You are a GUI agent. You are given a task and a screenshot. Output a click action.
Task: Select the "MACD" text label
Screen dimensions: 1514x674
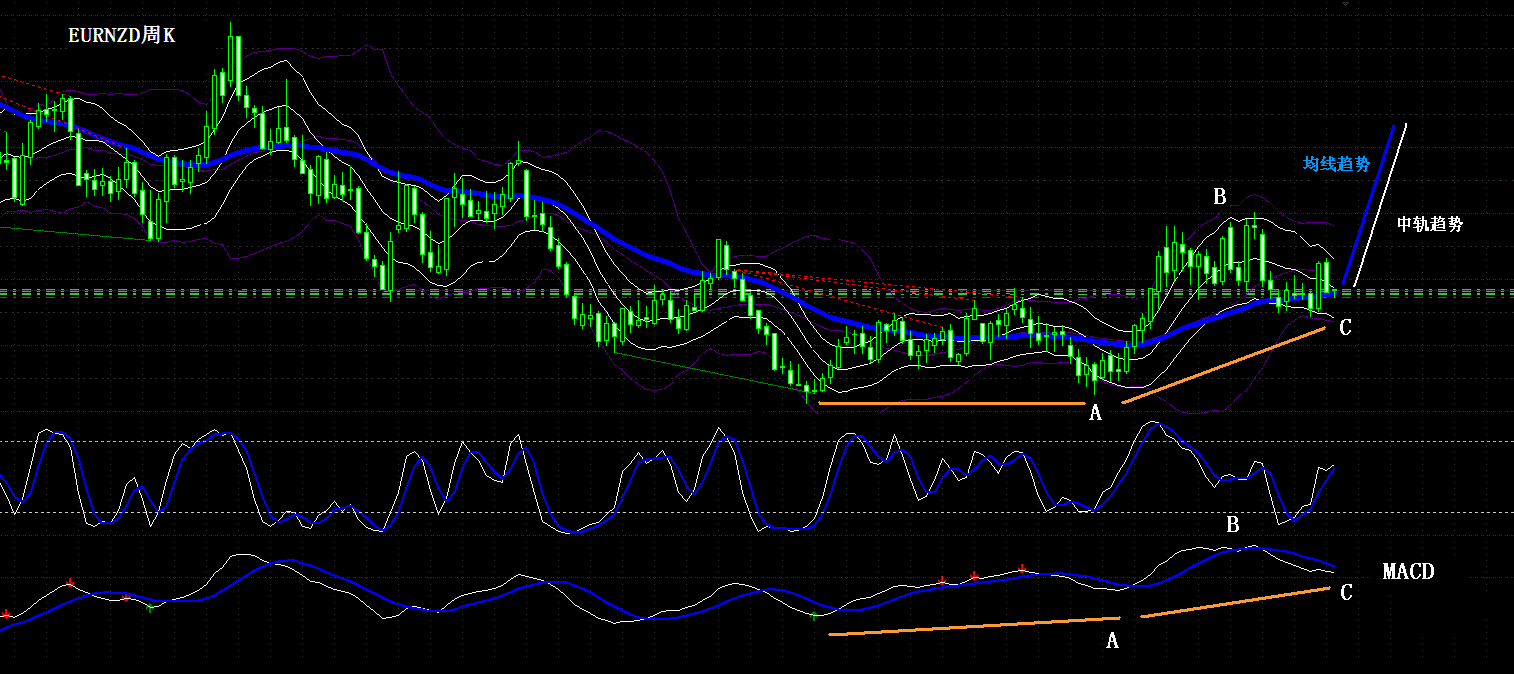(1408, 572)
